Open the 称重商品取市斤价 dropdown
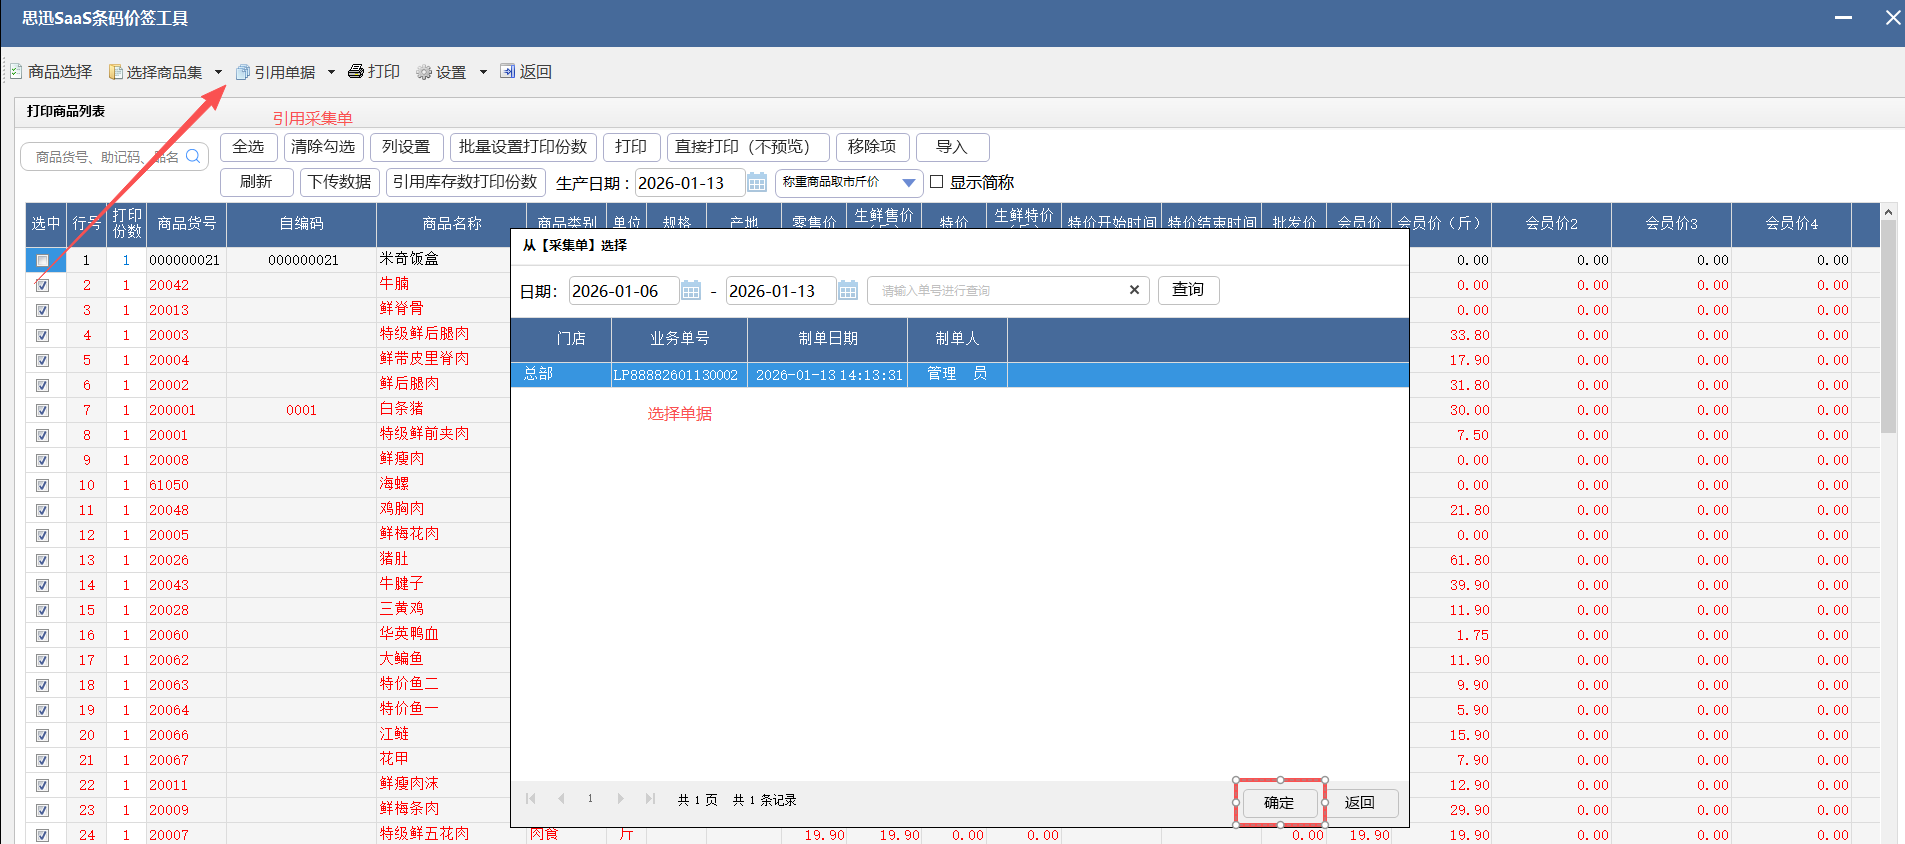 pyautogui.click(x=908, y=183)
